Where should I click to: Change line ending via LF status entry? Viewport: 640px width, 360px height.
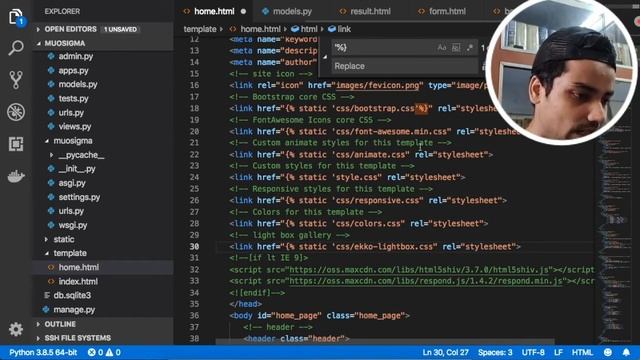pos(558,352)
